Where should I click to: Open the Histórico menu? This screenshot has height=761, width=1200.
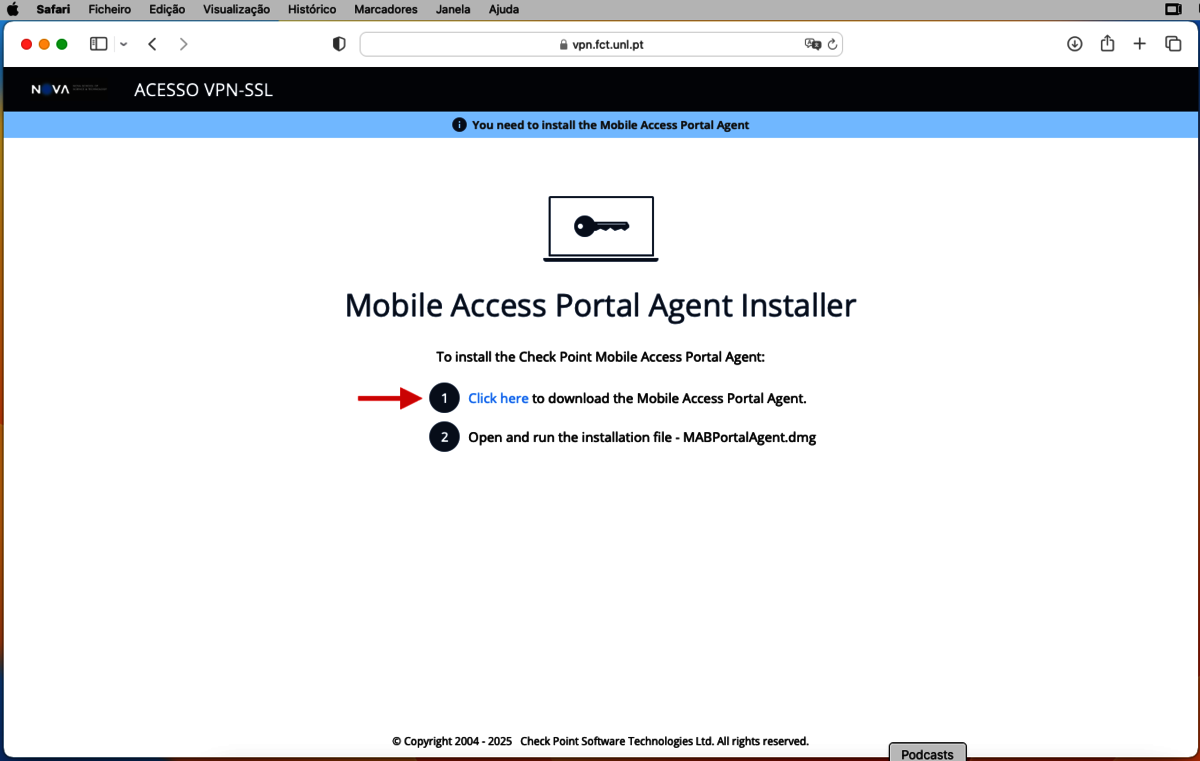point(312,9)
